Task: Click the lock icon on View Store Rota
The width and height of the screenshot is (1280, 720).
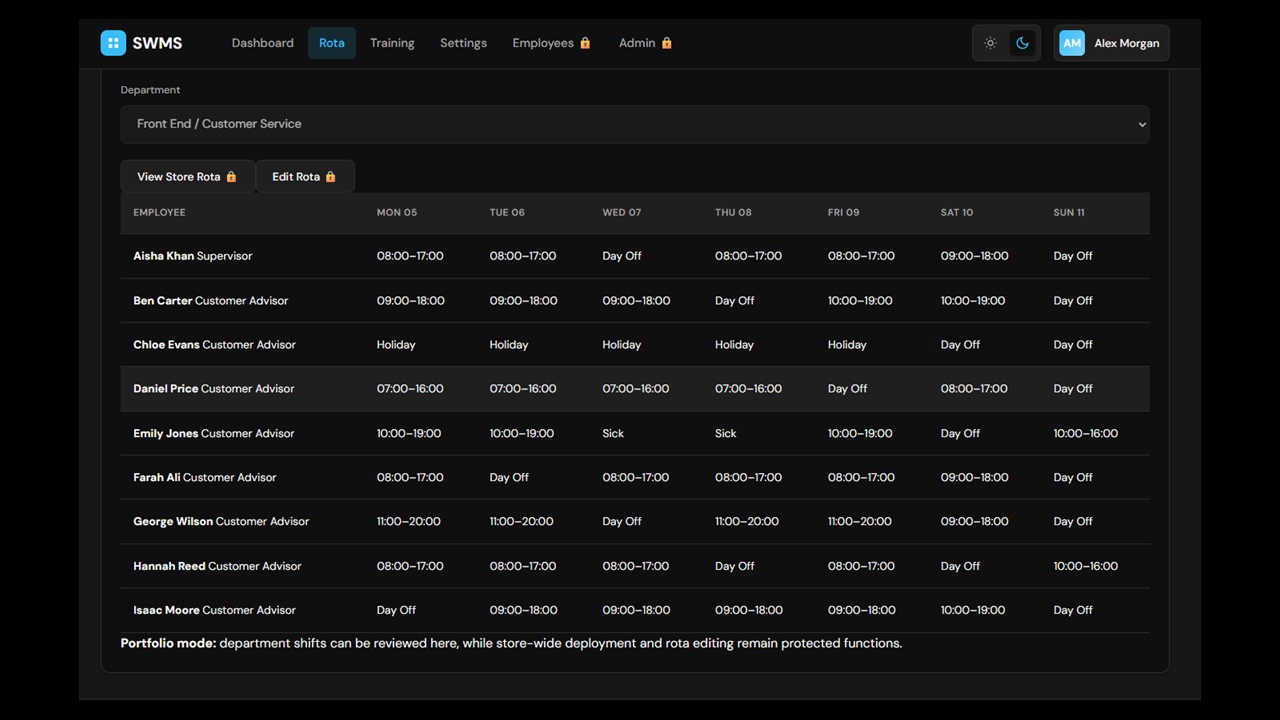Action: (x=231, y=177)
